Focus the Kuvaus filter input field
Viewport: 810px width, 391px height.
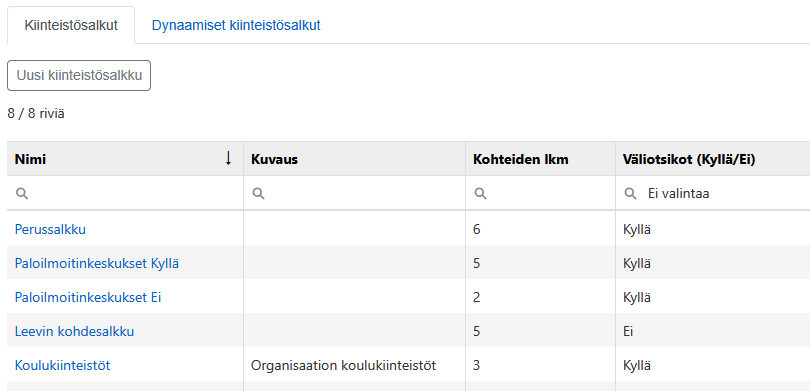(354, 194)
